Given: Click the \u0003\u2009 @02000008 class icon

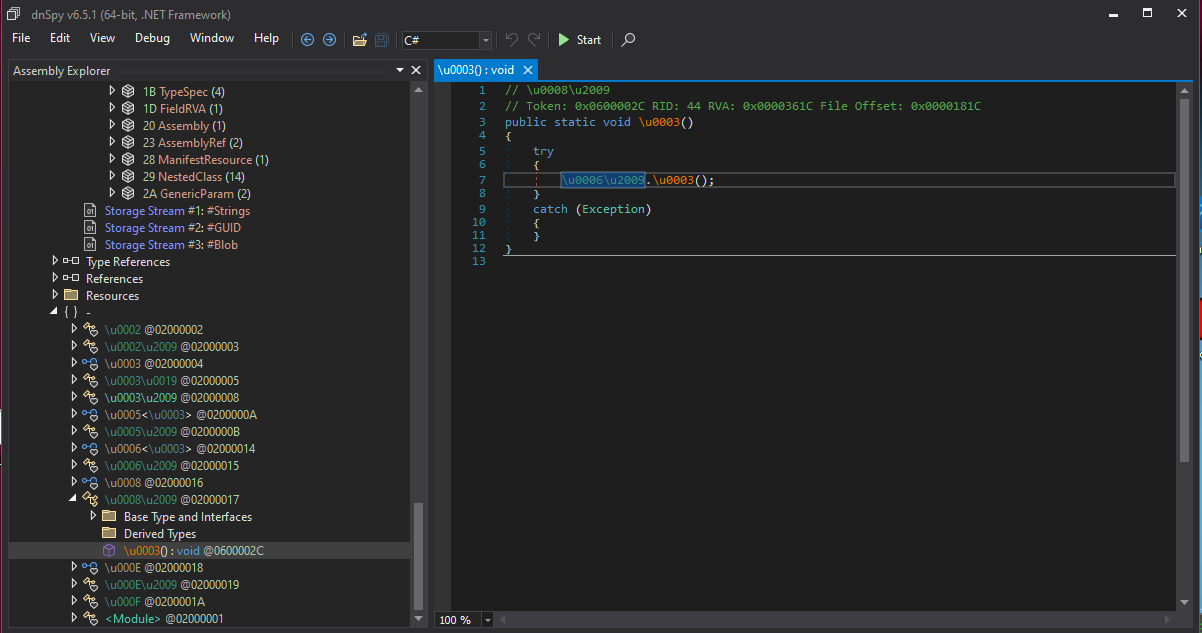Looking at the screenshot, I should [90, 398].
